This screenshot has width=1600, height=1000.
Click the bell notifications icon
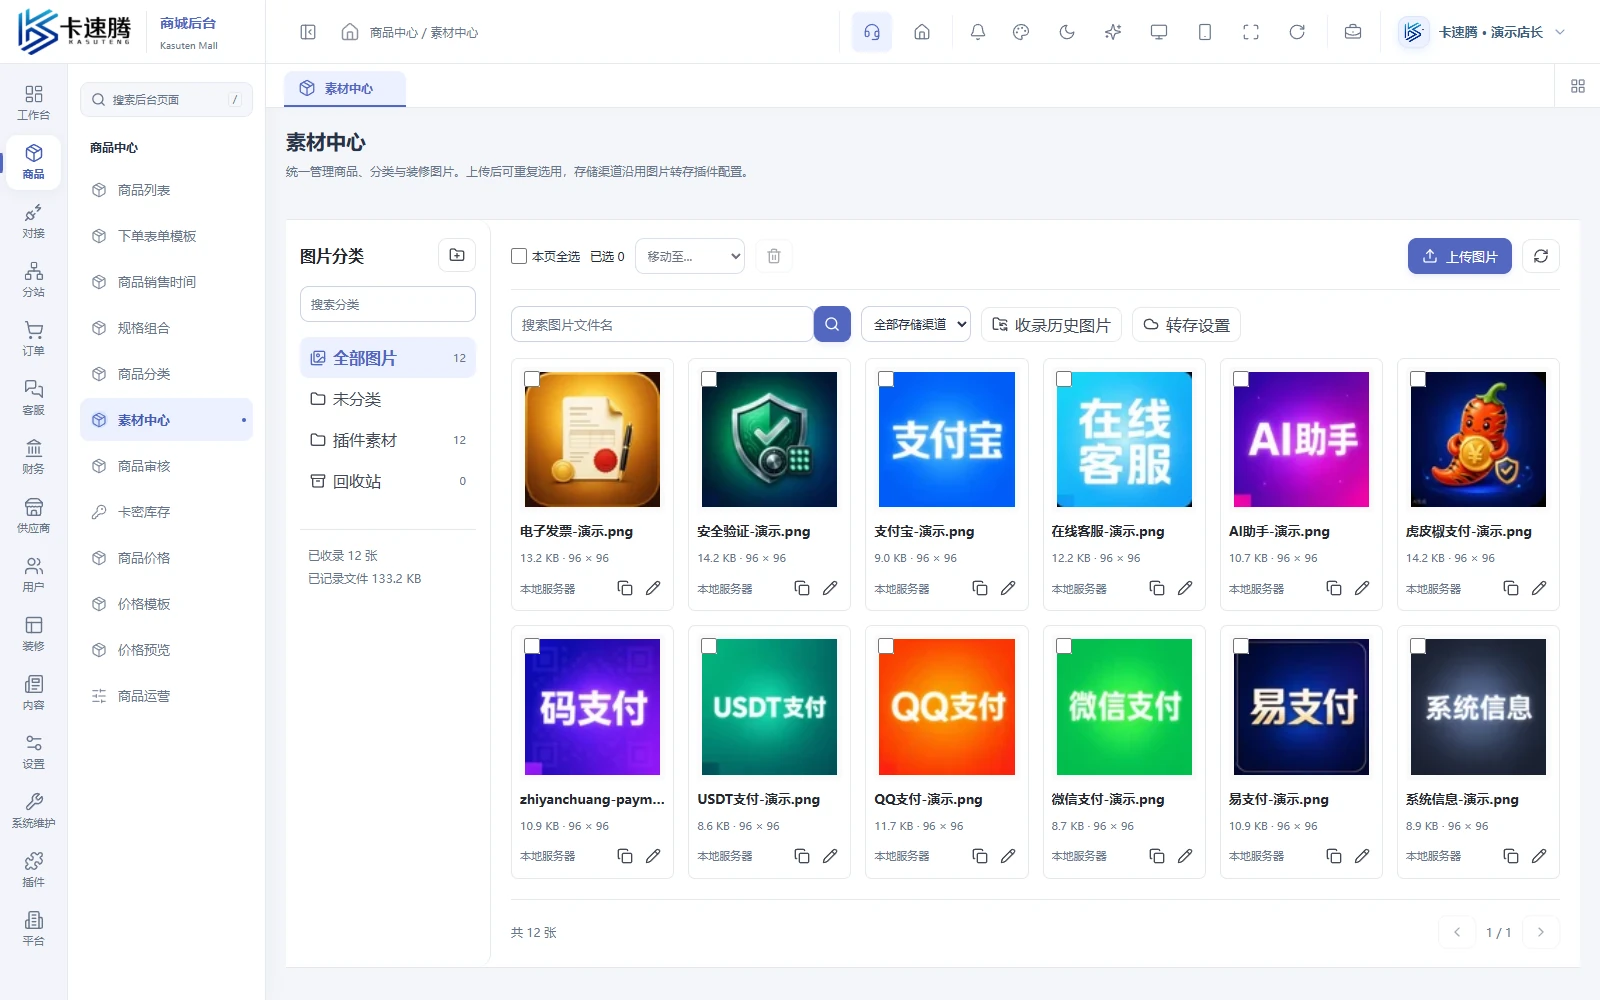tap(978, 32)
